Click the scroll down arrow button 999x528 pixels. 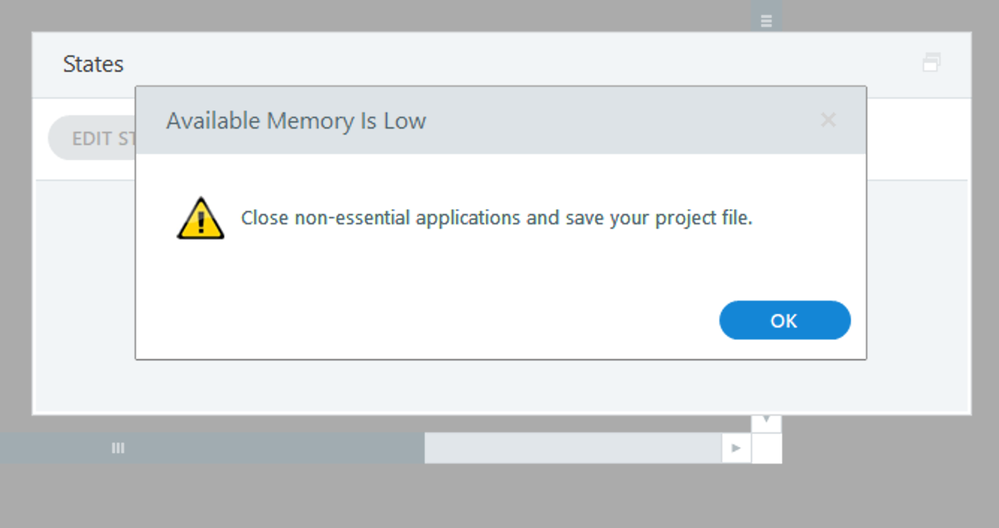(x=766, y=423)
